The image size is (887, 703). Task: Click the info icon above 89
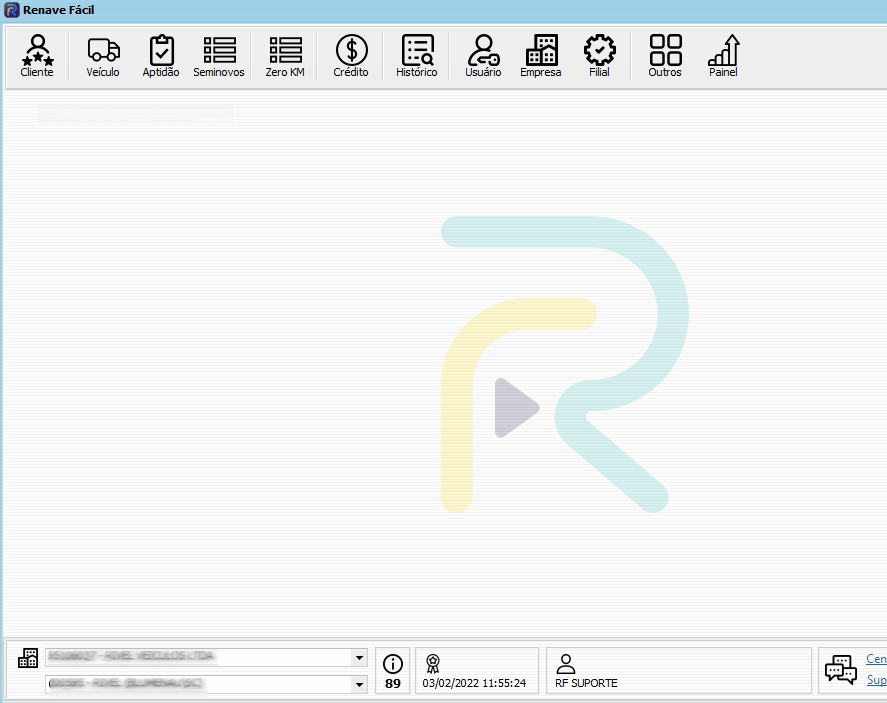(393, 663)
